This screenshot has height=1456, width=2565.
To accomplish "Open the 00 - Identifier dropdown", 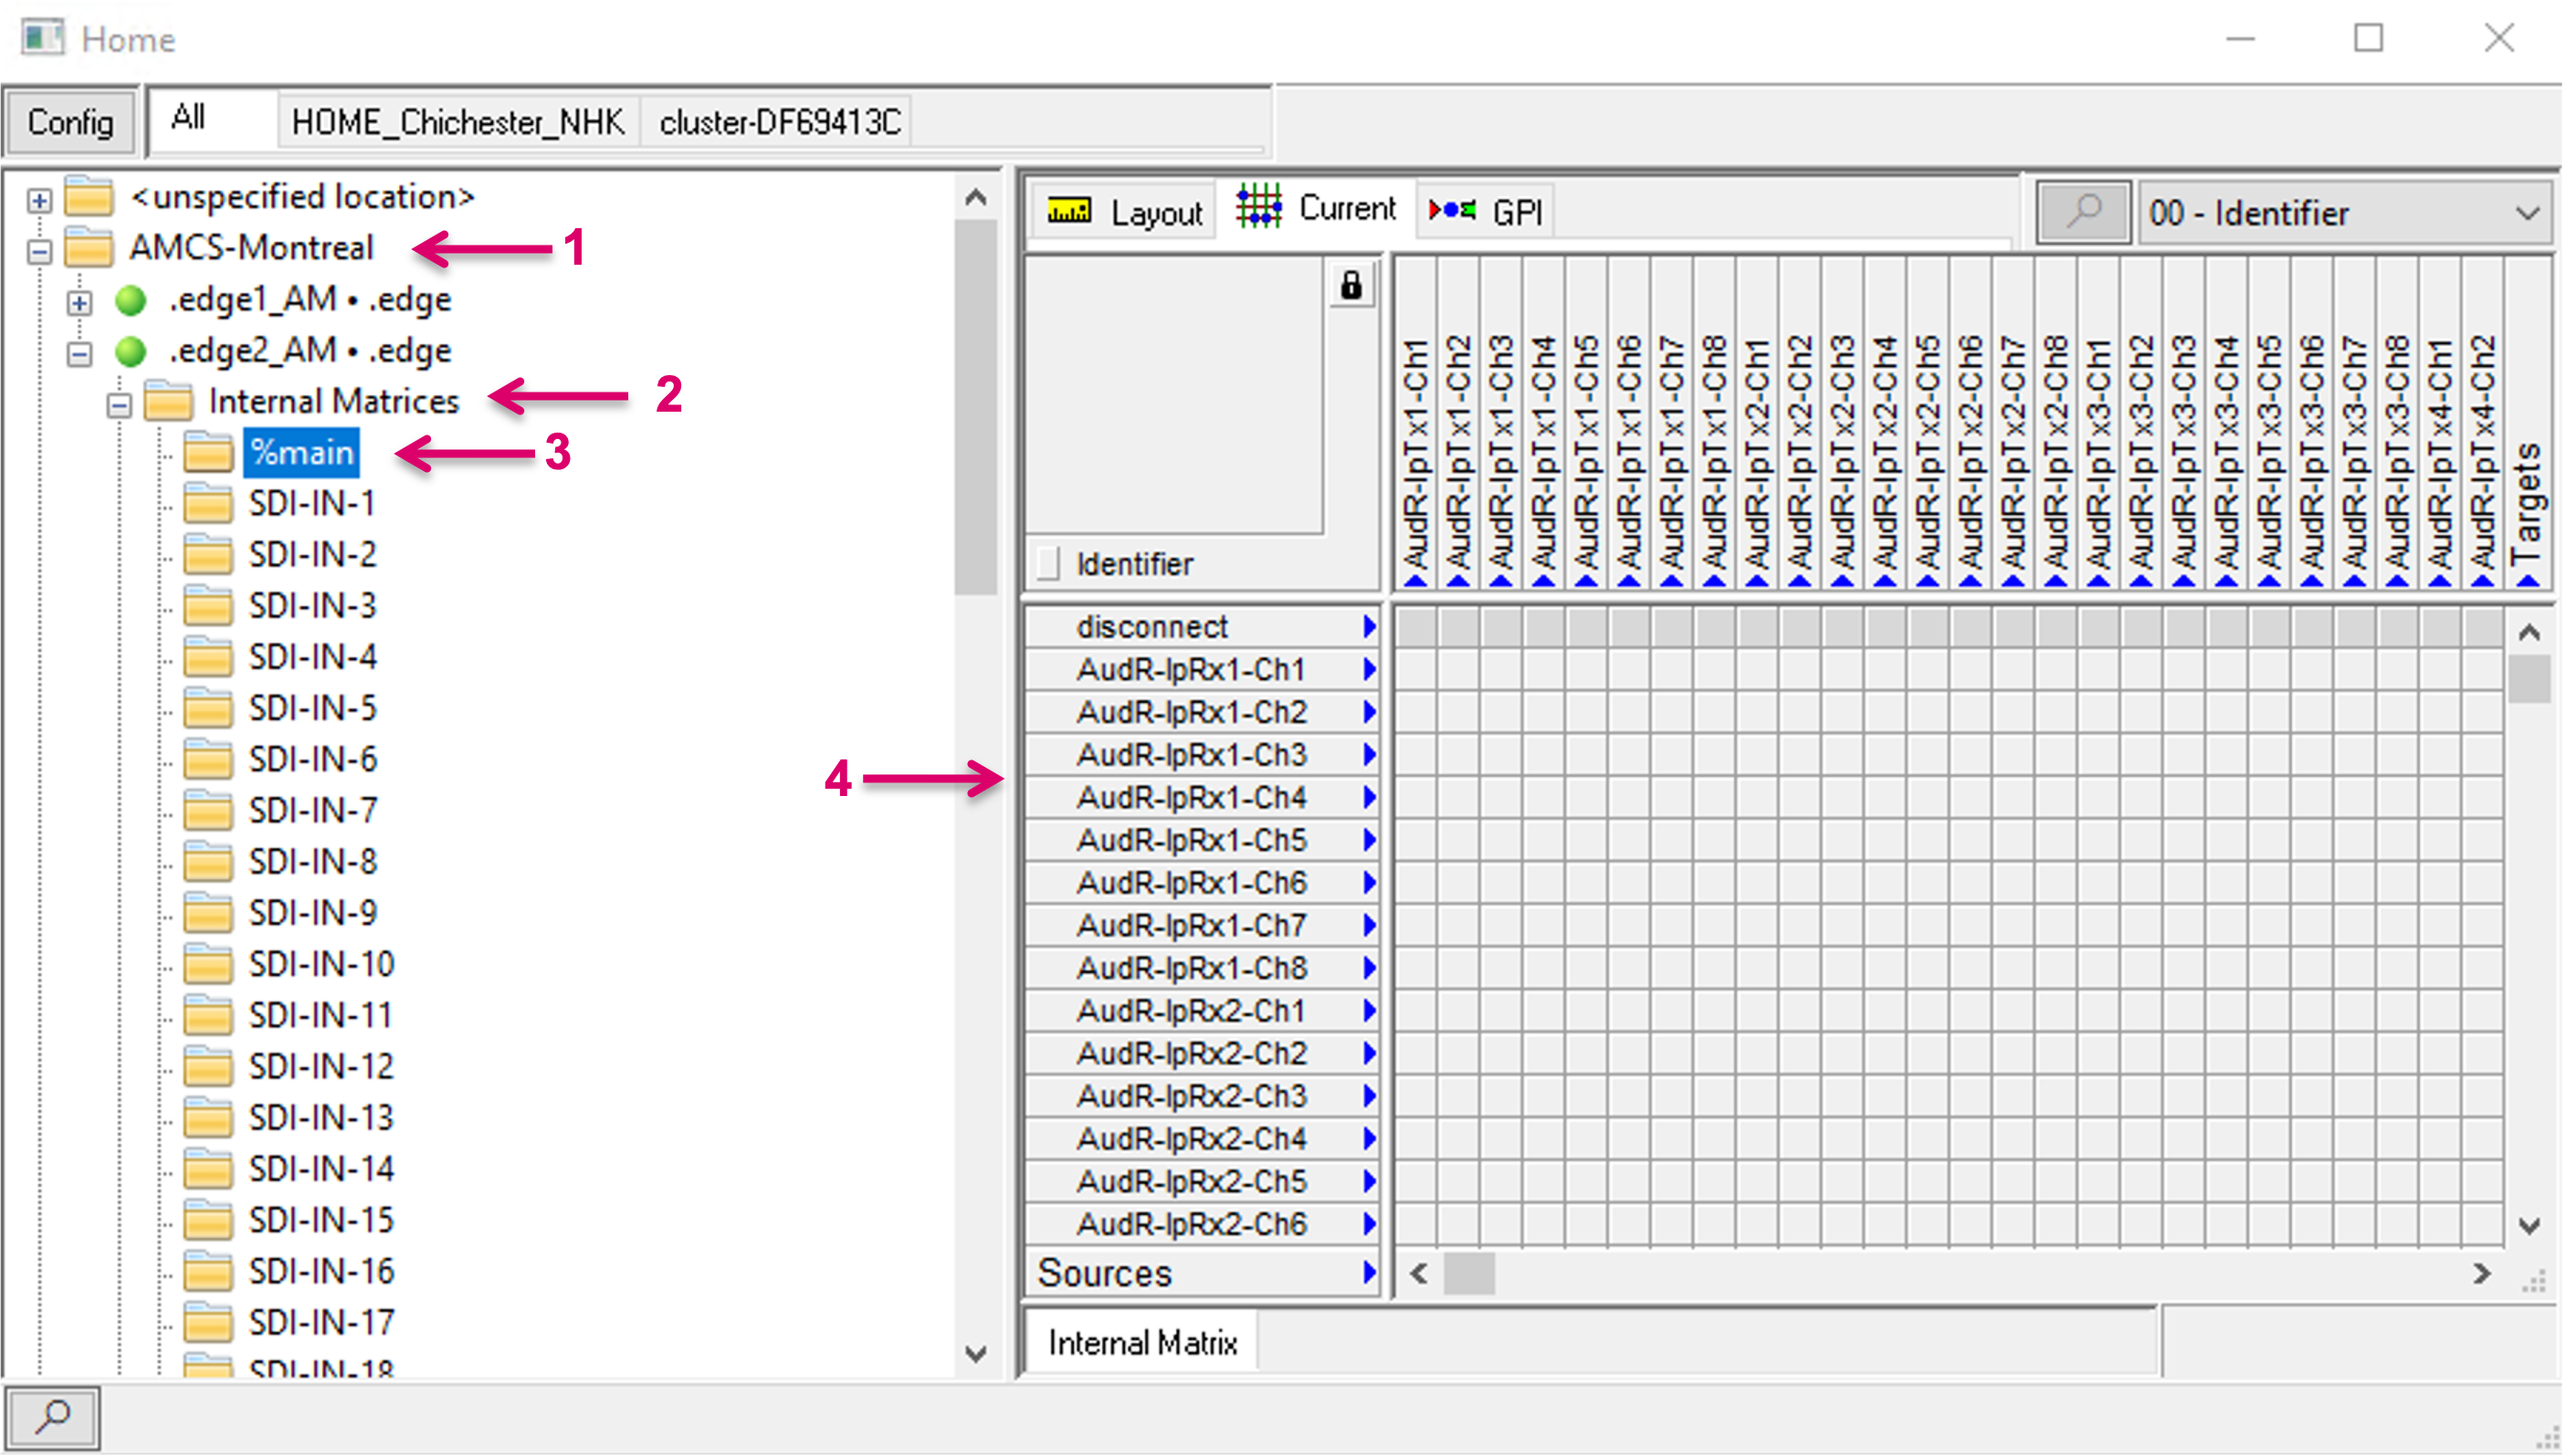I will [2345, 213].
